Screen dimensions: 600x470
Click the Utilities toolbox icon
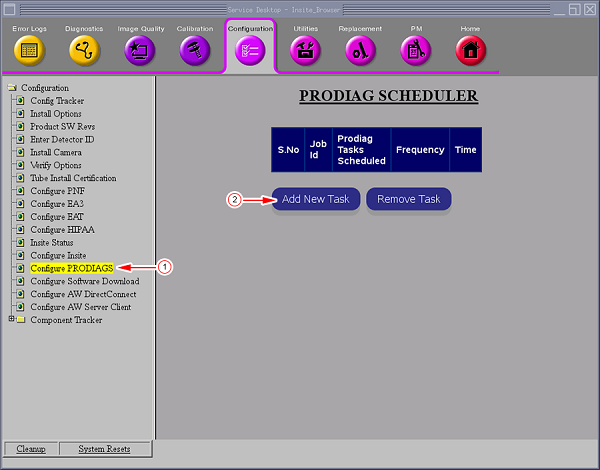[305, 50]
